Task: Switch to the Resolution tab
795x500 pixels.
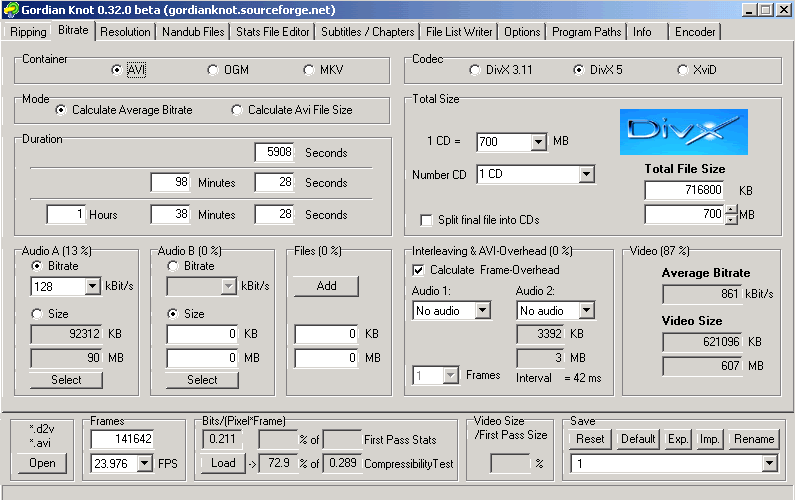Action: point(125,32)
